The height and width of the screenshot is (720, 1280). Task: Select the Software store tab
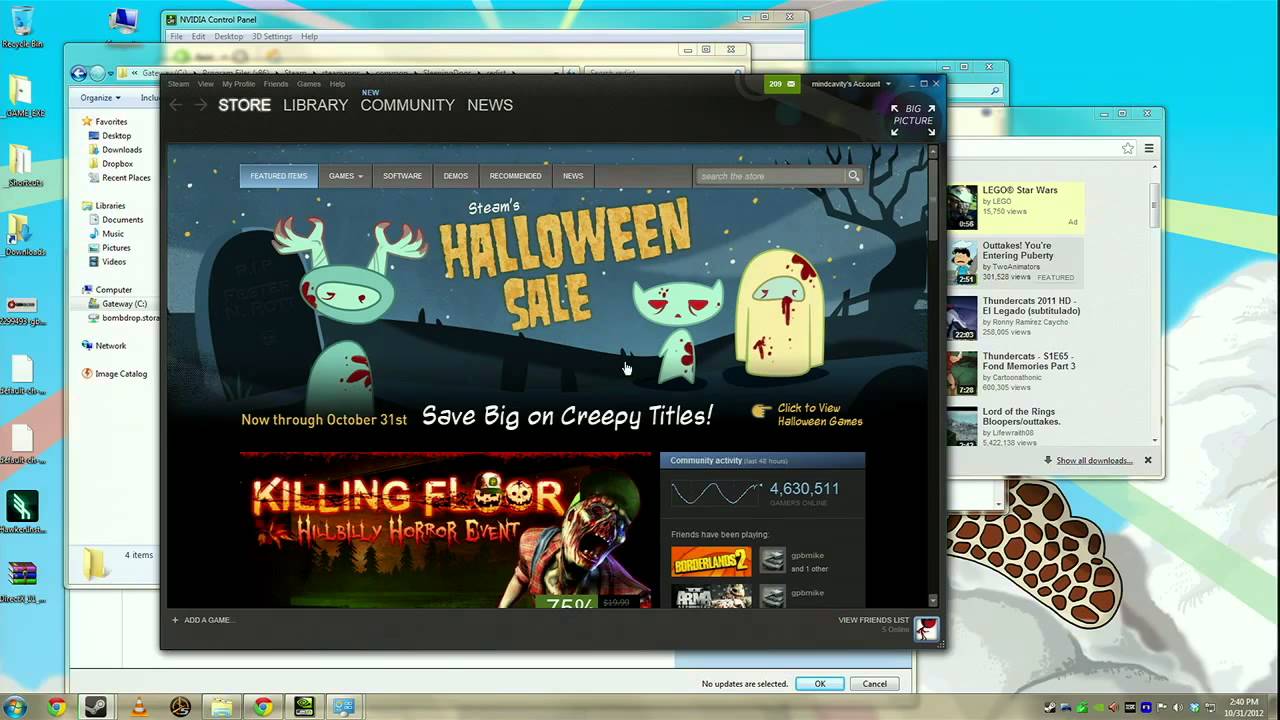click(402, 176)
